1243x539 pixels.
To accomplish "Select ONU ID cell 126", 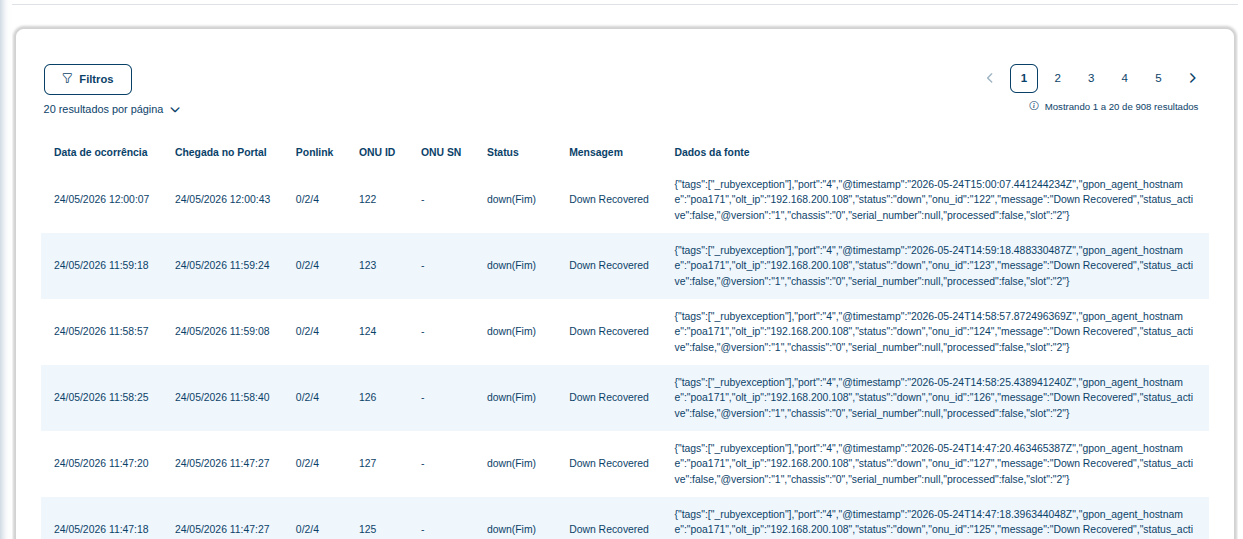I will pyautogui.click(x=368, y=397).
